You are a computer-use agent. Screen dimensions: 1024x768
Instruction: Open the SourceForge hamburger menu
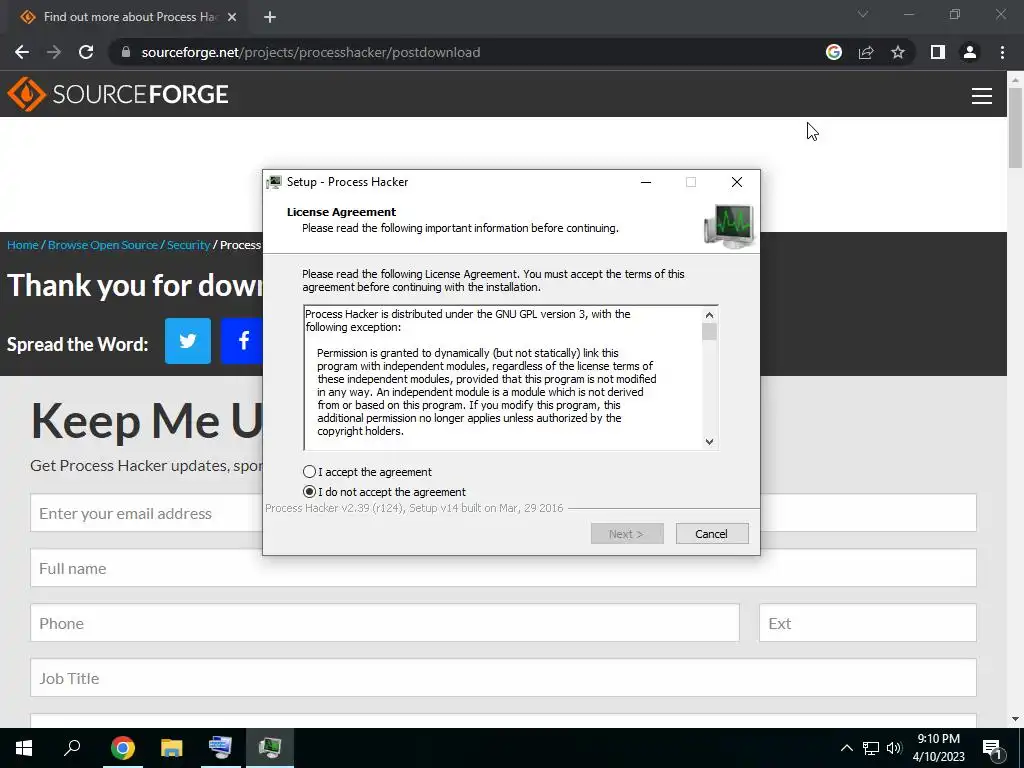[x=982, y=96]
